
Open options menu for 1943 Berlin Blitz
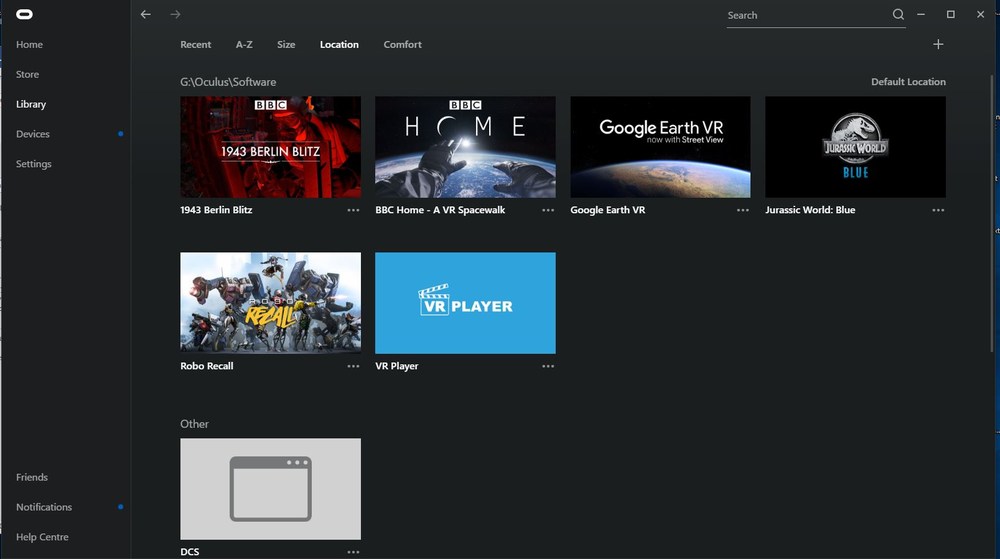point(353,210)
